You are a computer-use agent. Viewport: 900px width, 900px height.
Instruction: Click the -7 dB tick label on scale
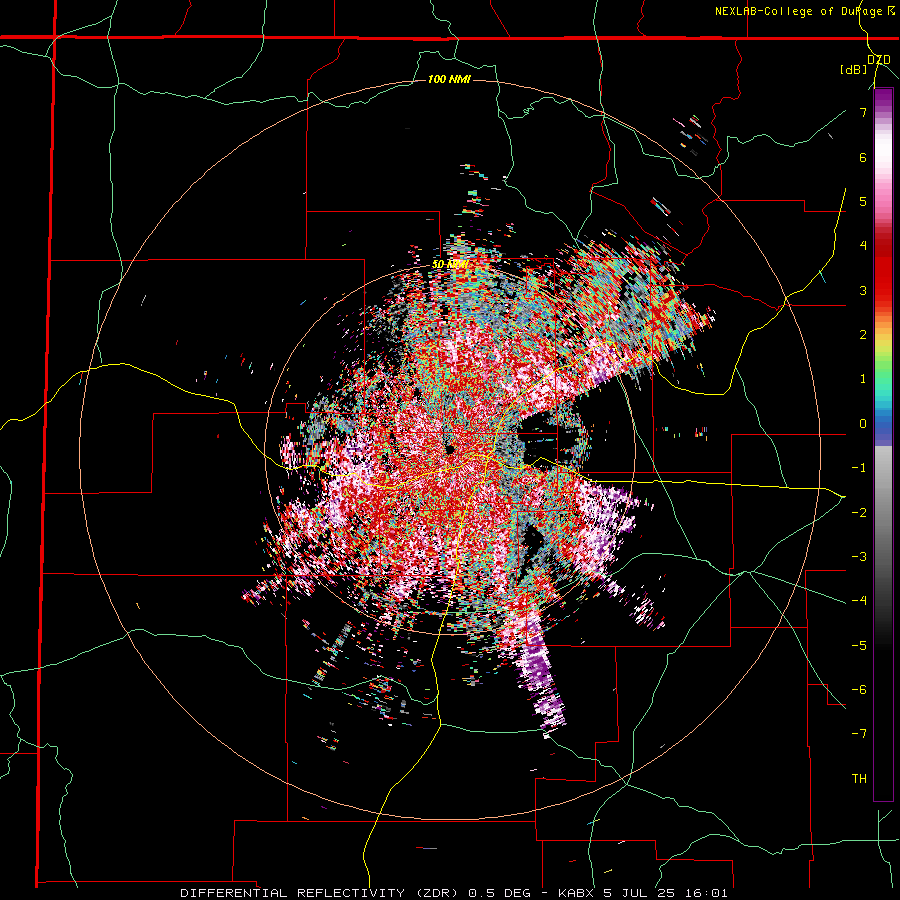tap(859, 734)
